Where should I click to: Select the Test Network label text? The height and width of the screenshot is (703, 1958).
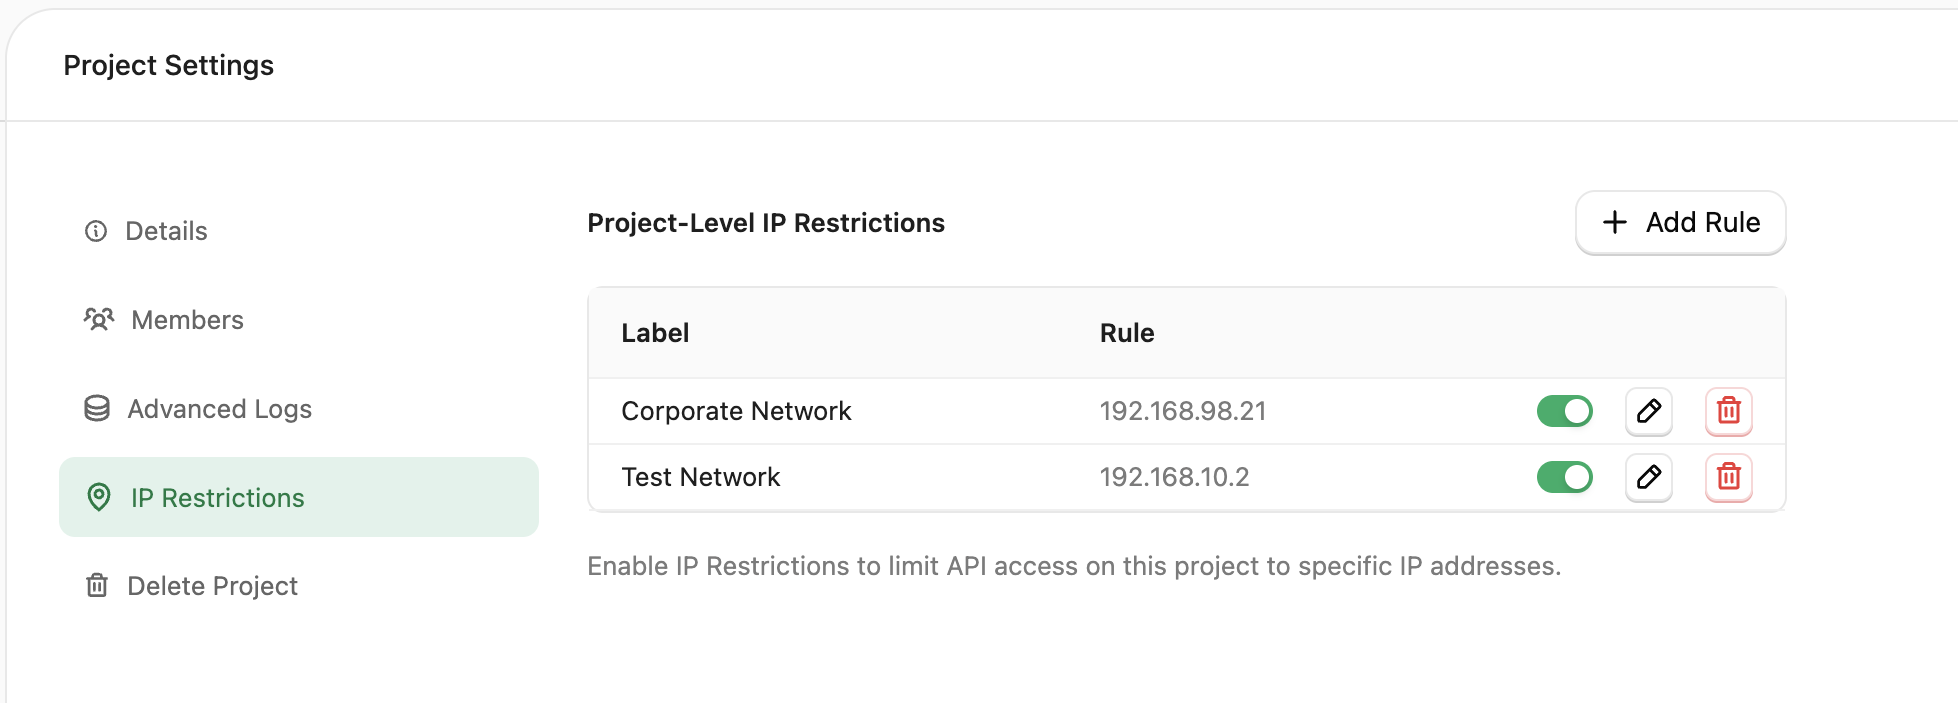[x=700, y=477]
